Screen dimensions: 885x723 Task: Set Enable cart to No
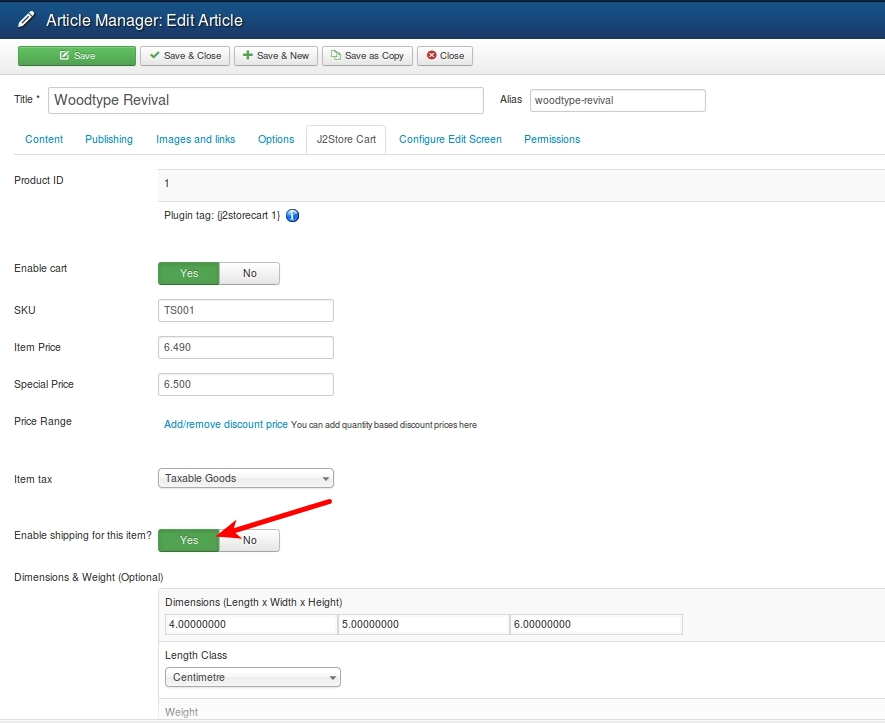(x=249, y=273)
